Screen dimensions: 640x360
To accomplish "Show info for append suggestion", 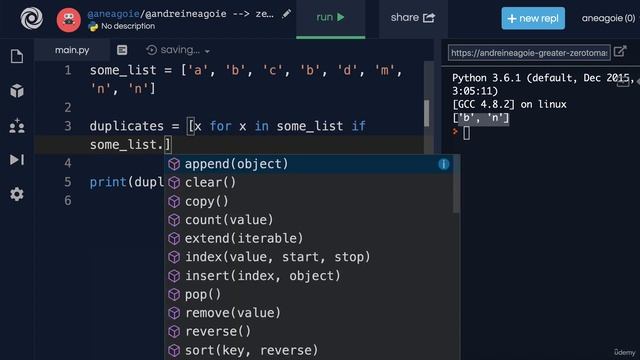I will click(444, 164).
